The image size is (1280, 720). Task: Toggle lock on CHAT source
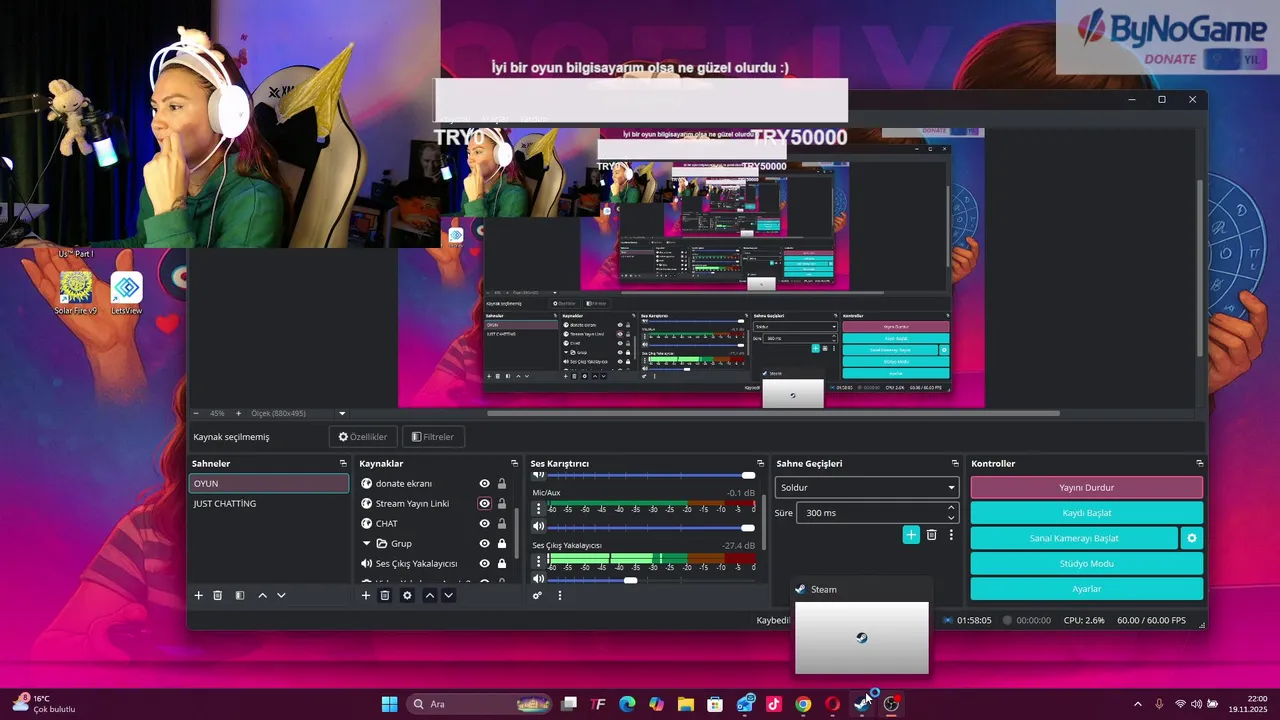[502, 524]
